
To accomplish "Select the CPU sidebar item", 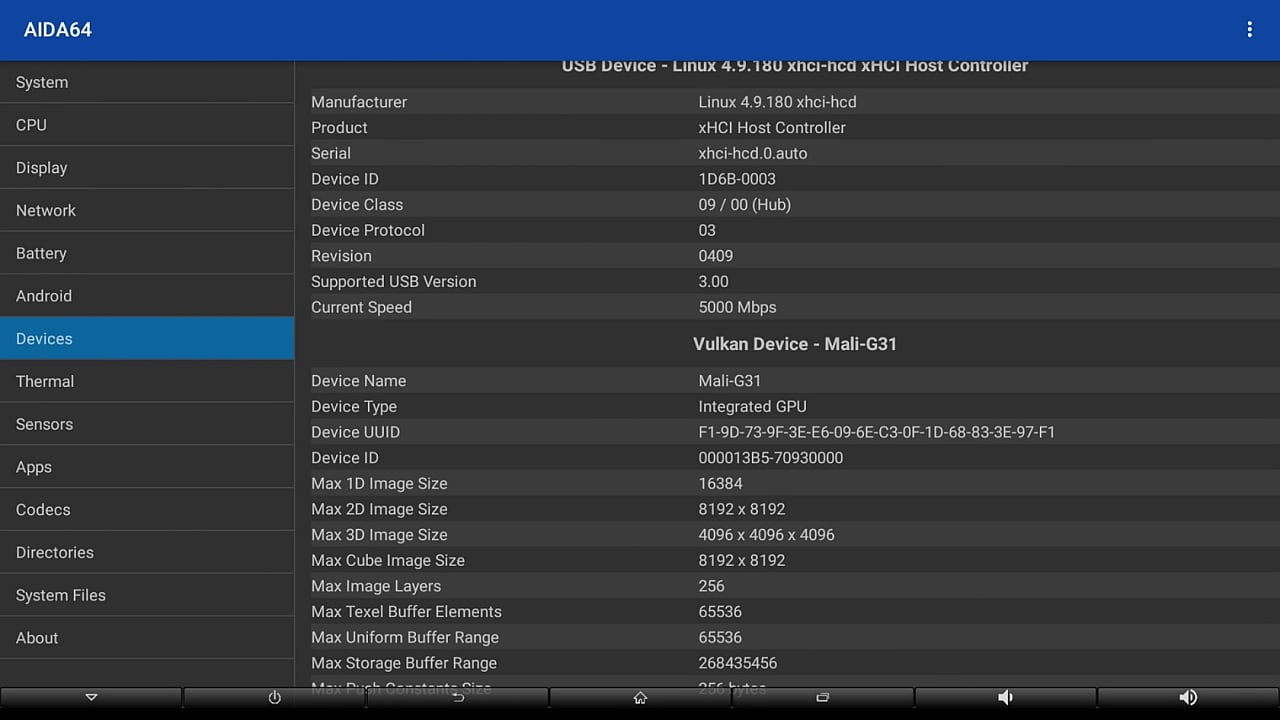I will pyautogui.click(x=147, y=125).
